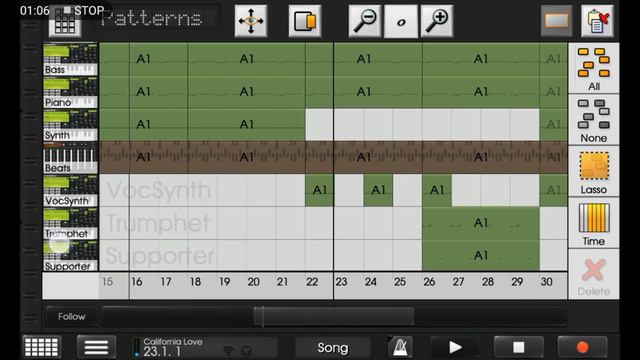Select Bass A1 pattern at bar 26
This screenshot has height=360, width=640.
(481, 59)
